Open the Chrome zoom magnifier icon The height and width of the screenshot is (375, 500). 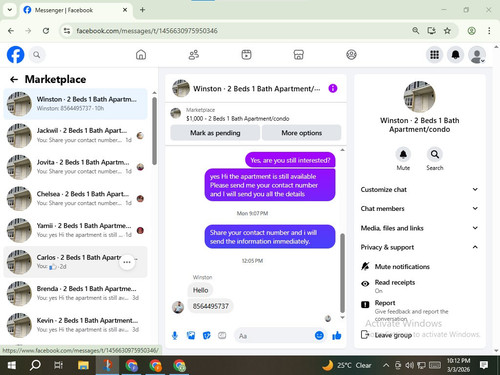click(415, 31)
